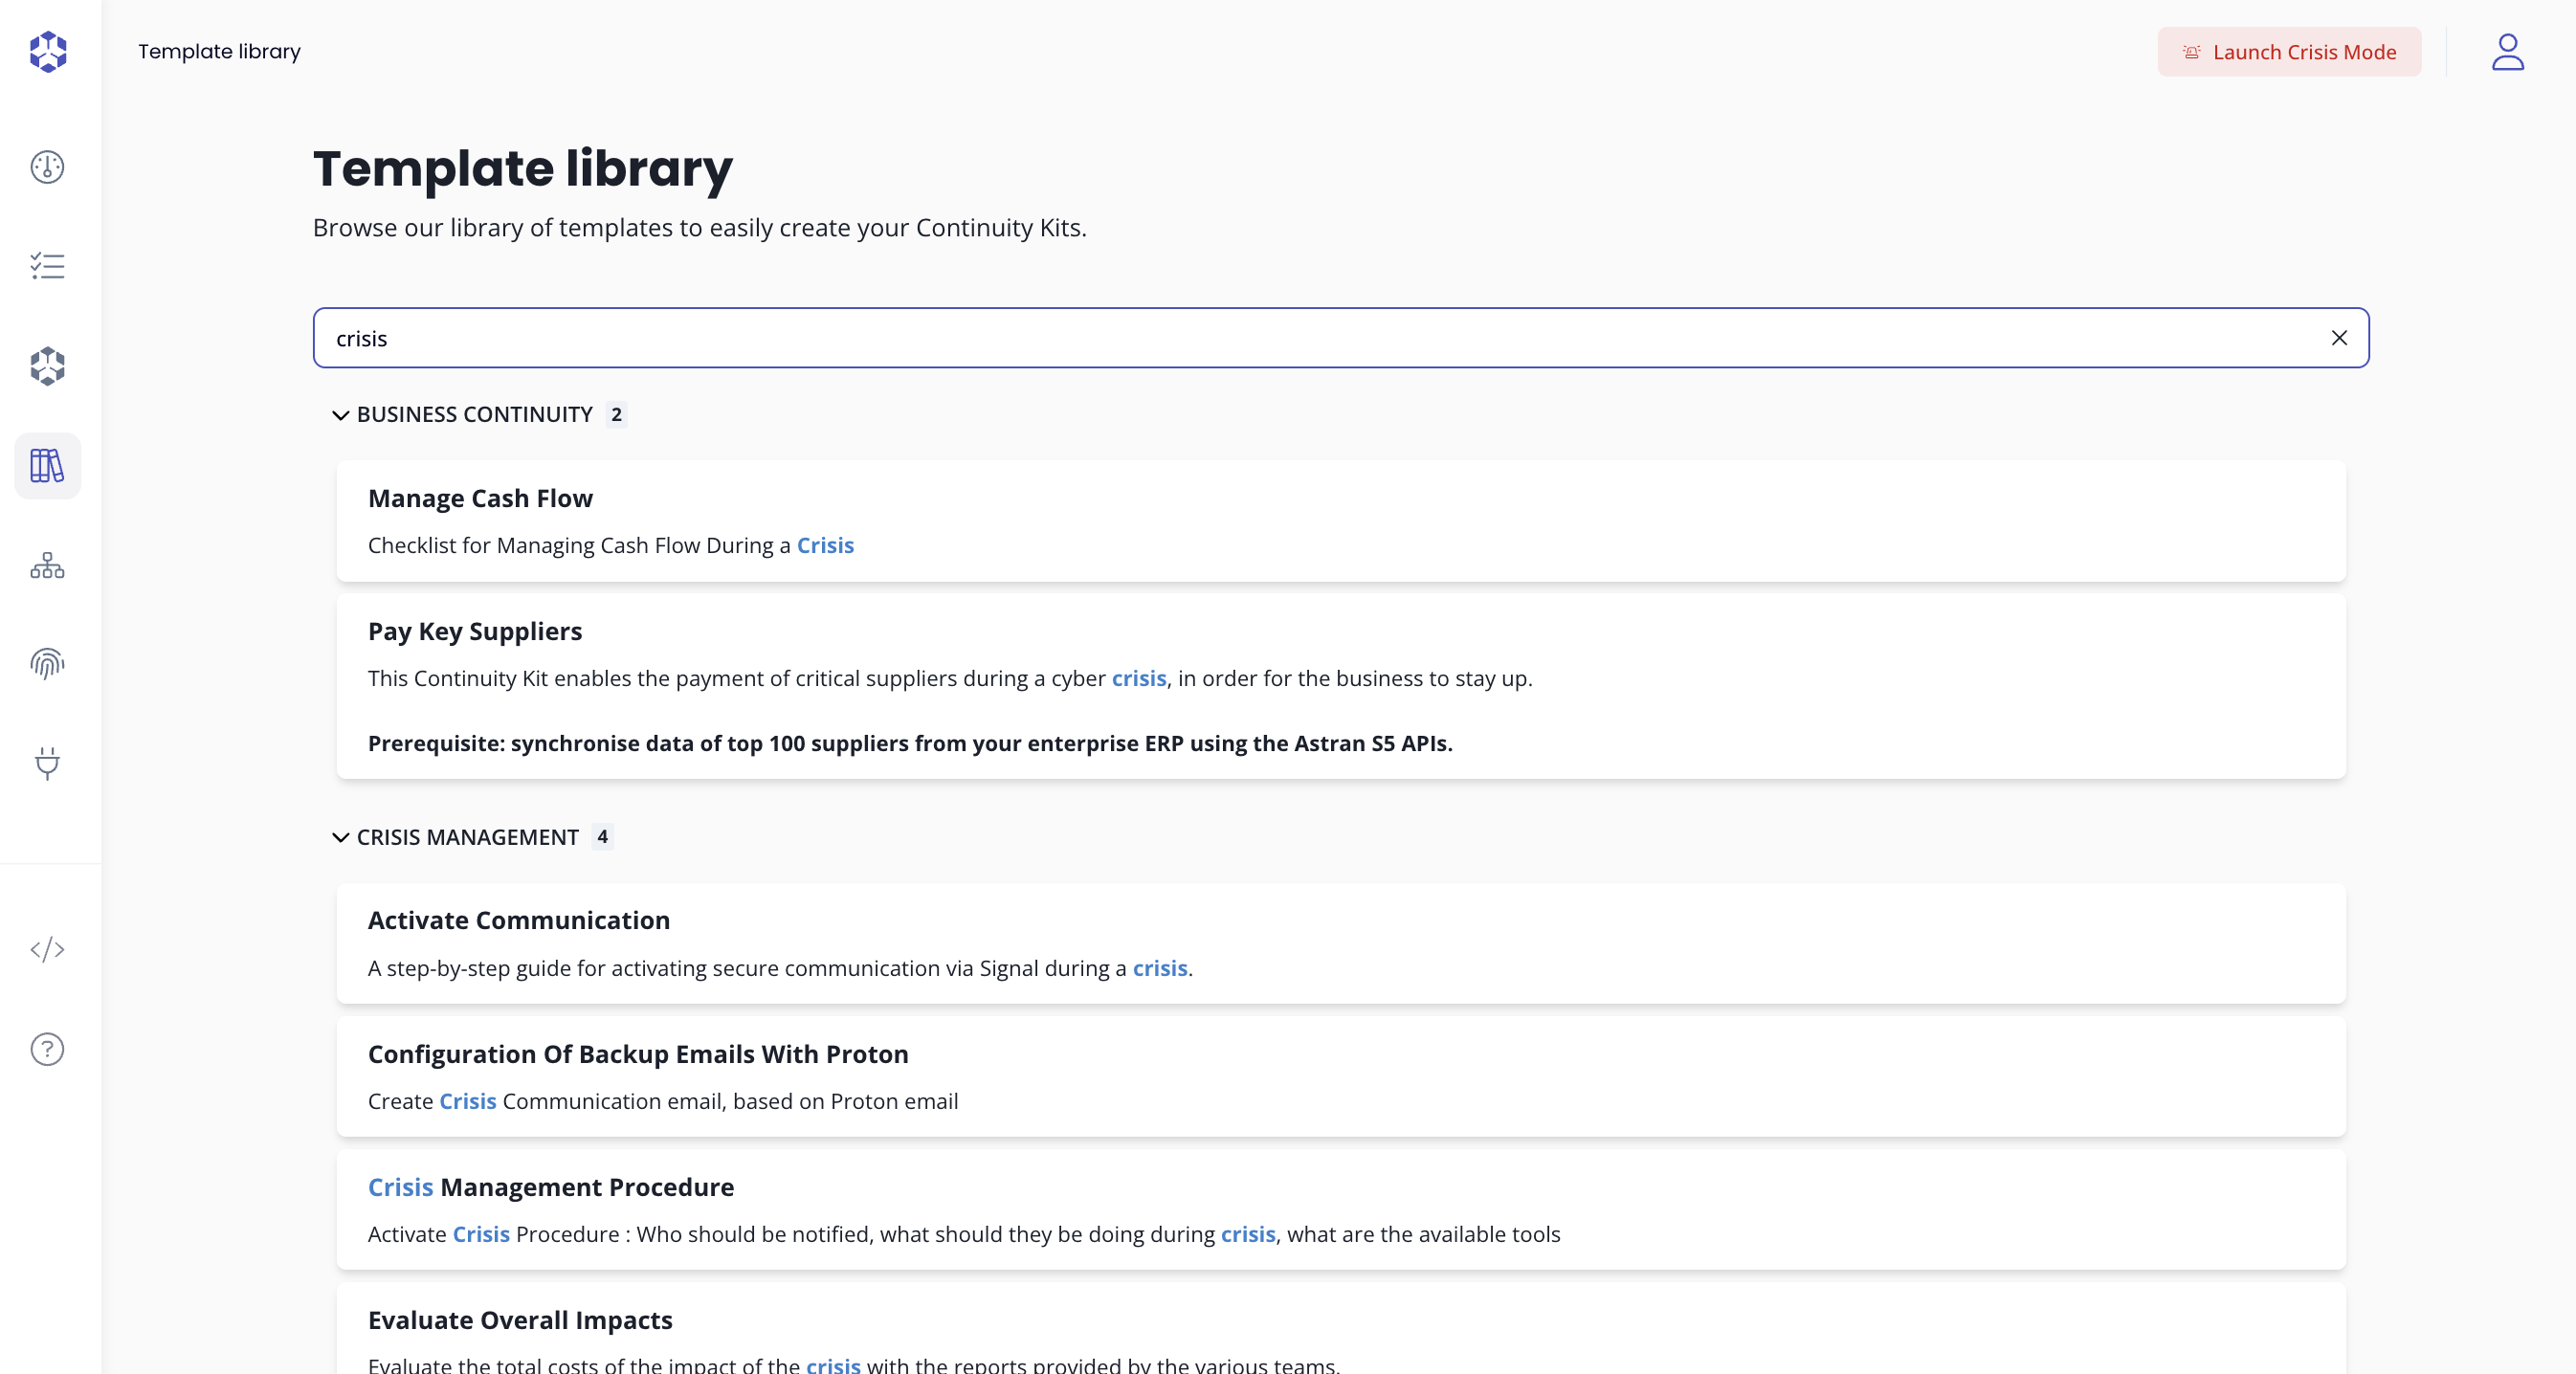
Task: Click the grey hexagon kits sidebar icon
Action: (47, 366)
